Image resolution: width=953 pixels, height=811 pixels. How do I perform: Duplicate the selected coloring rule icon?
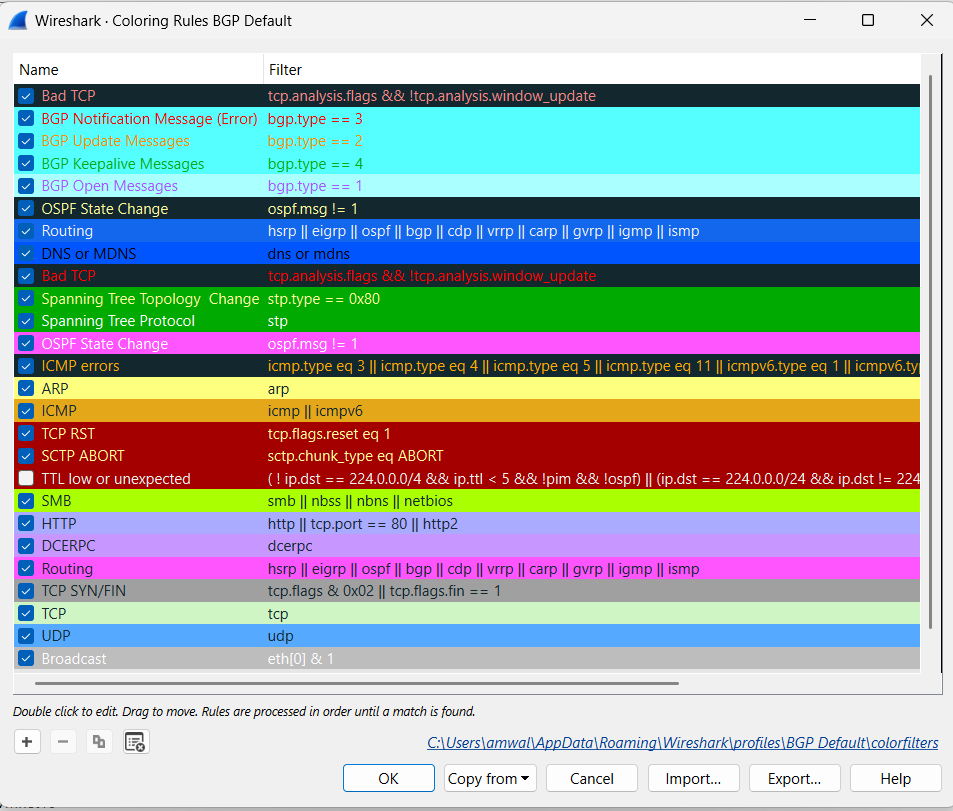point(99,742)
